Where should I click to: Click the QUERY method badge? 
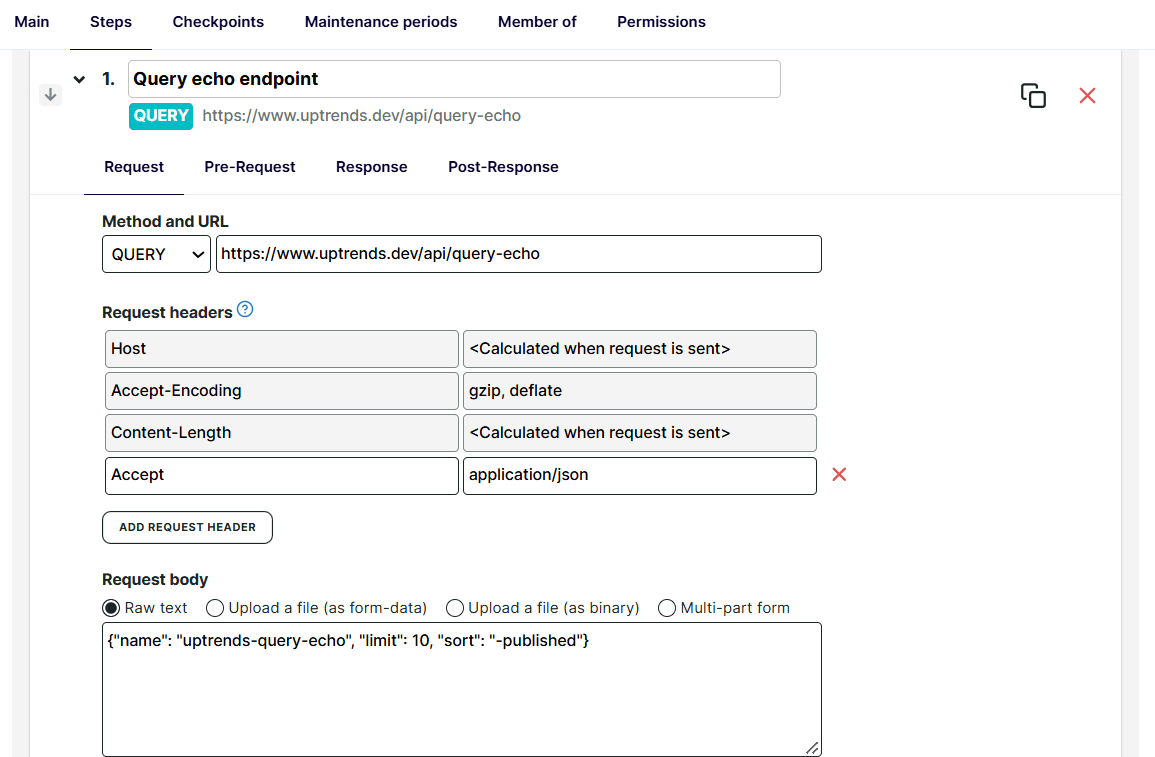(161, 116)
